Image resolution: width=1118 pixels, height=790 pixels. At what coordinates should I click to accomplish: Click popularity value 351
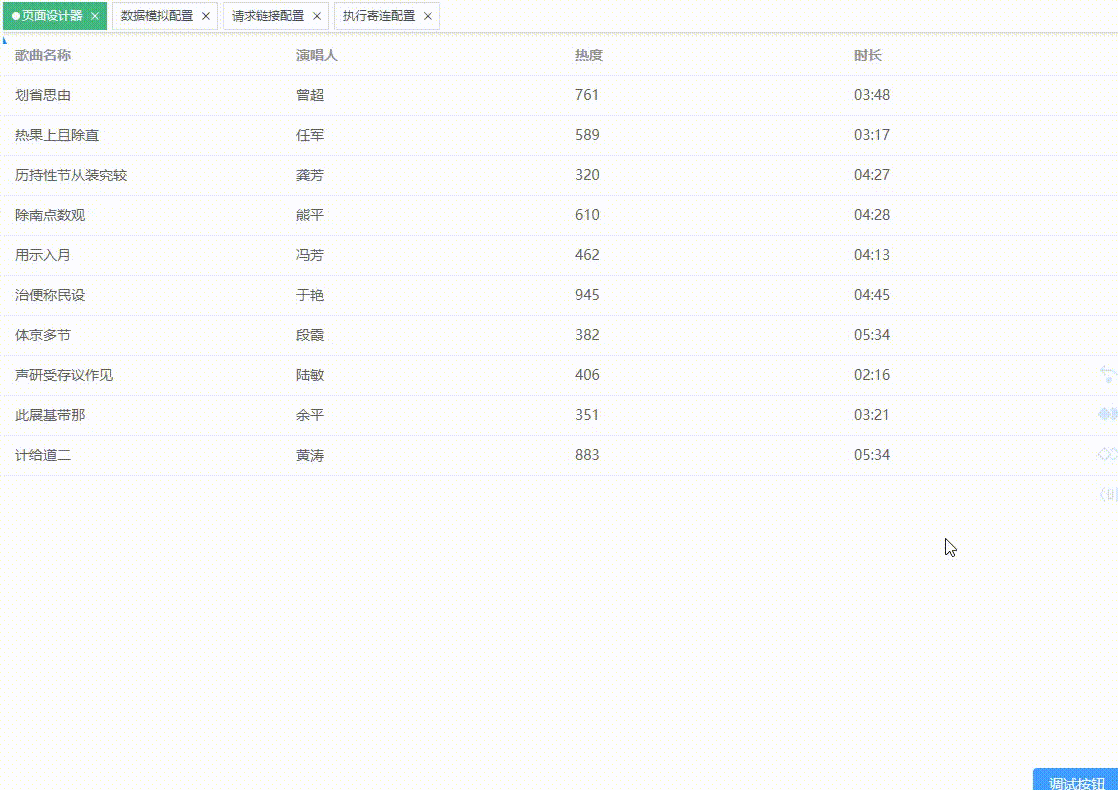[587, 414]
